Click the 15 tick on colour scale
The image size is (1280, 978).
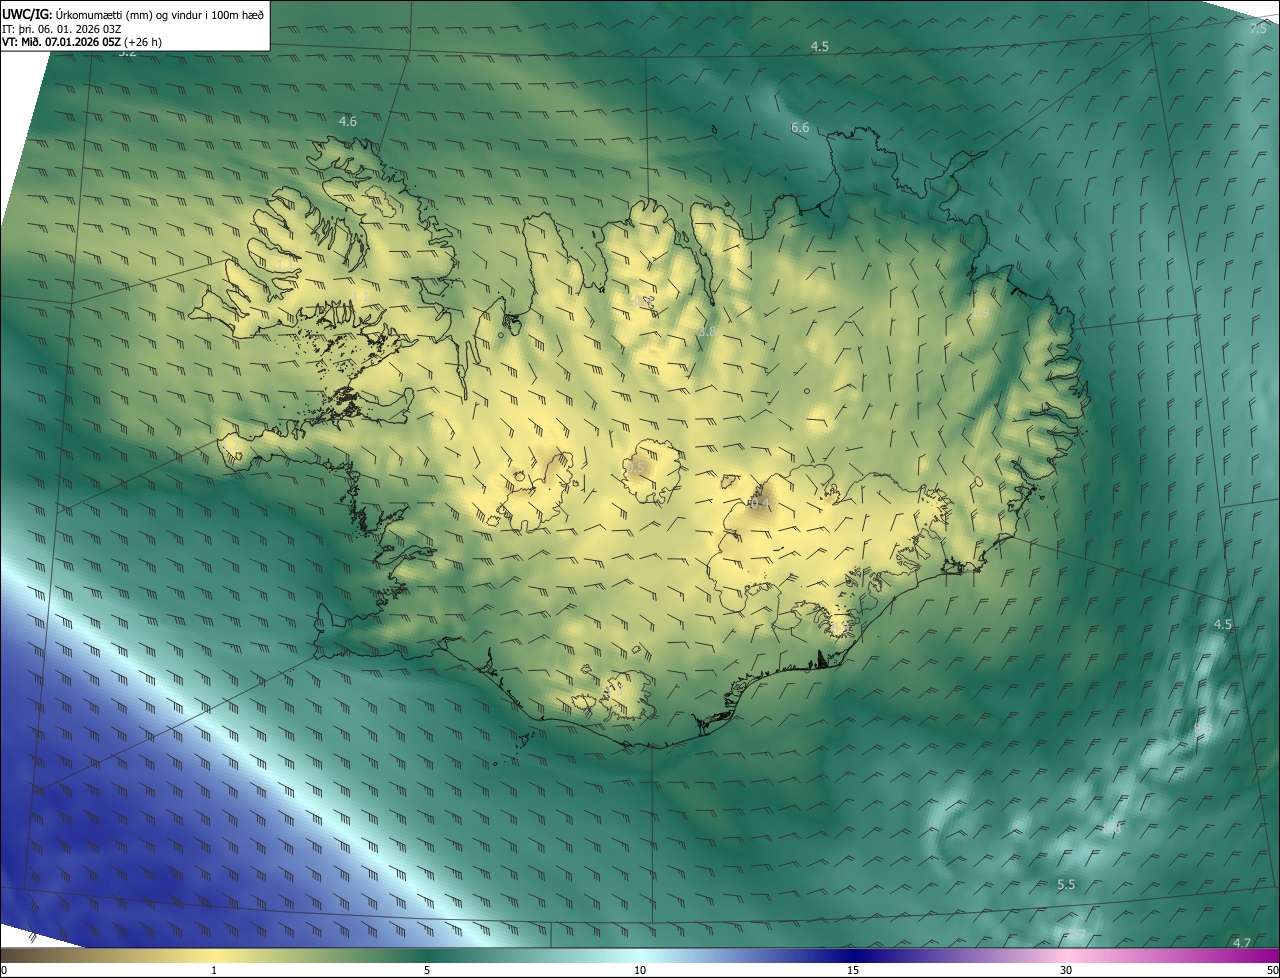[853, 970]
